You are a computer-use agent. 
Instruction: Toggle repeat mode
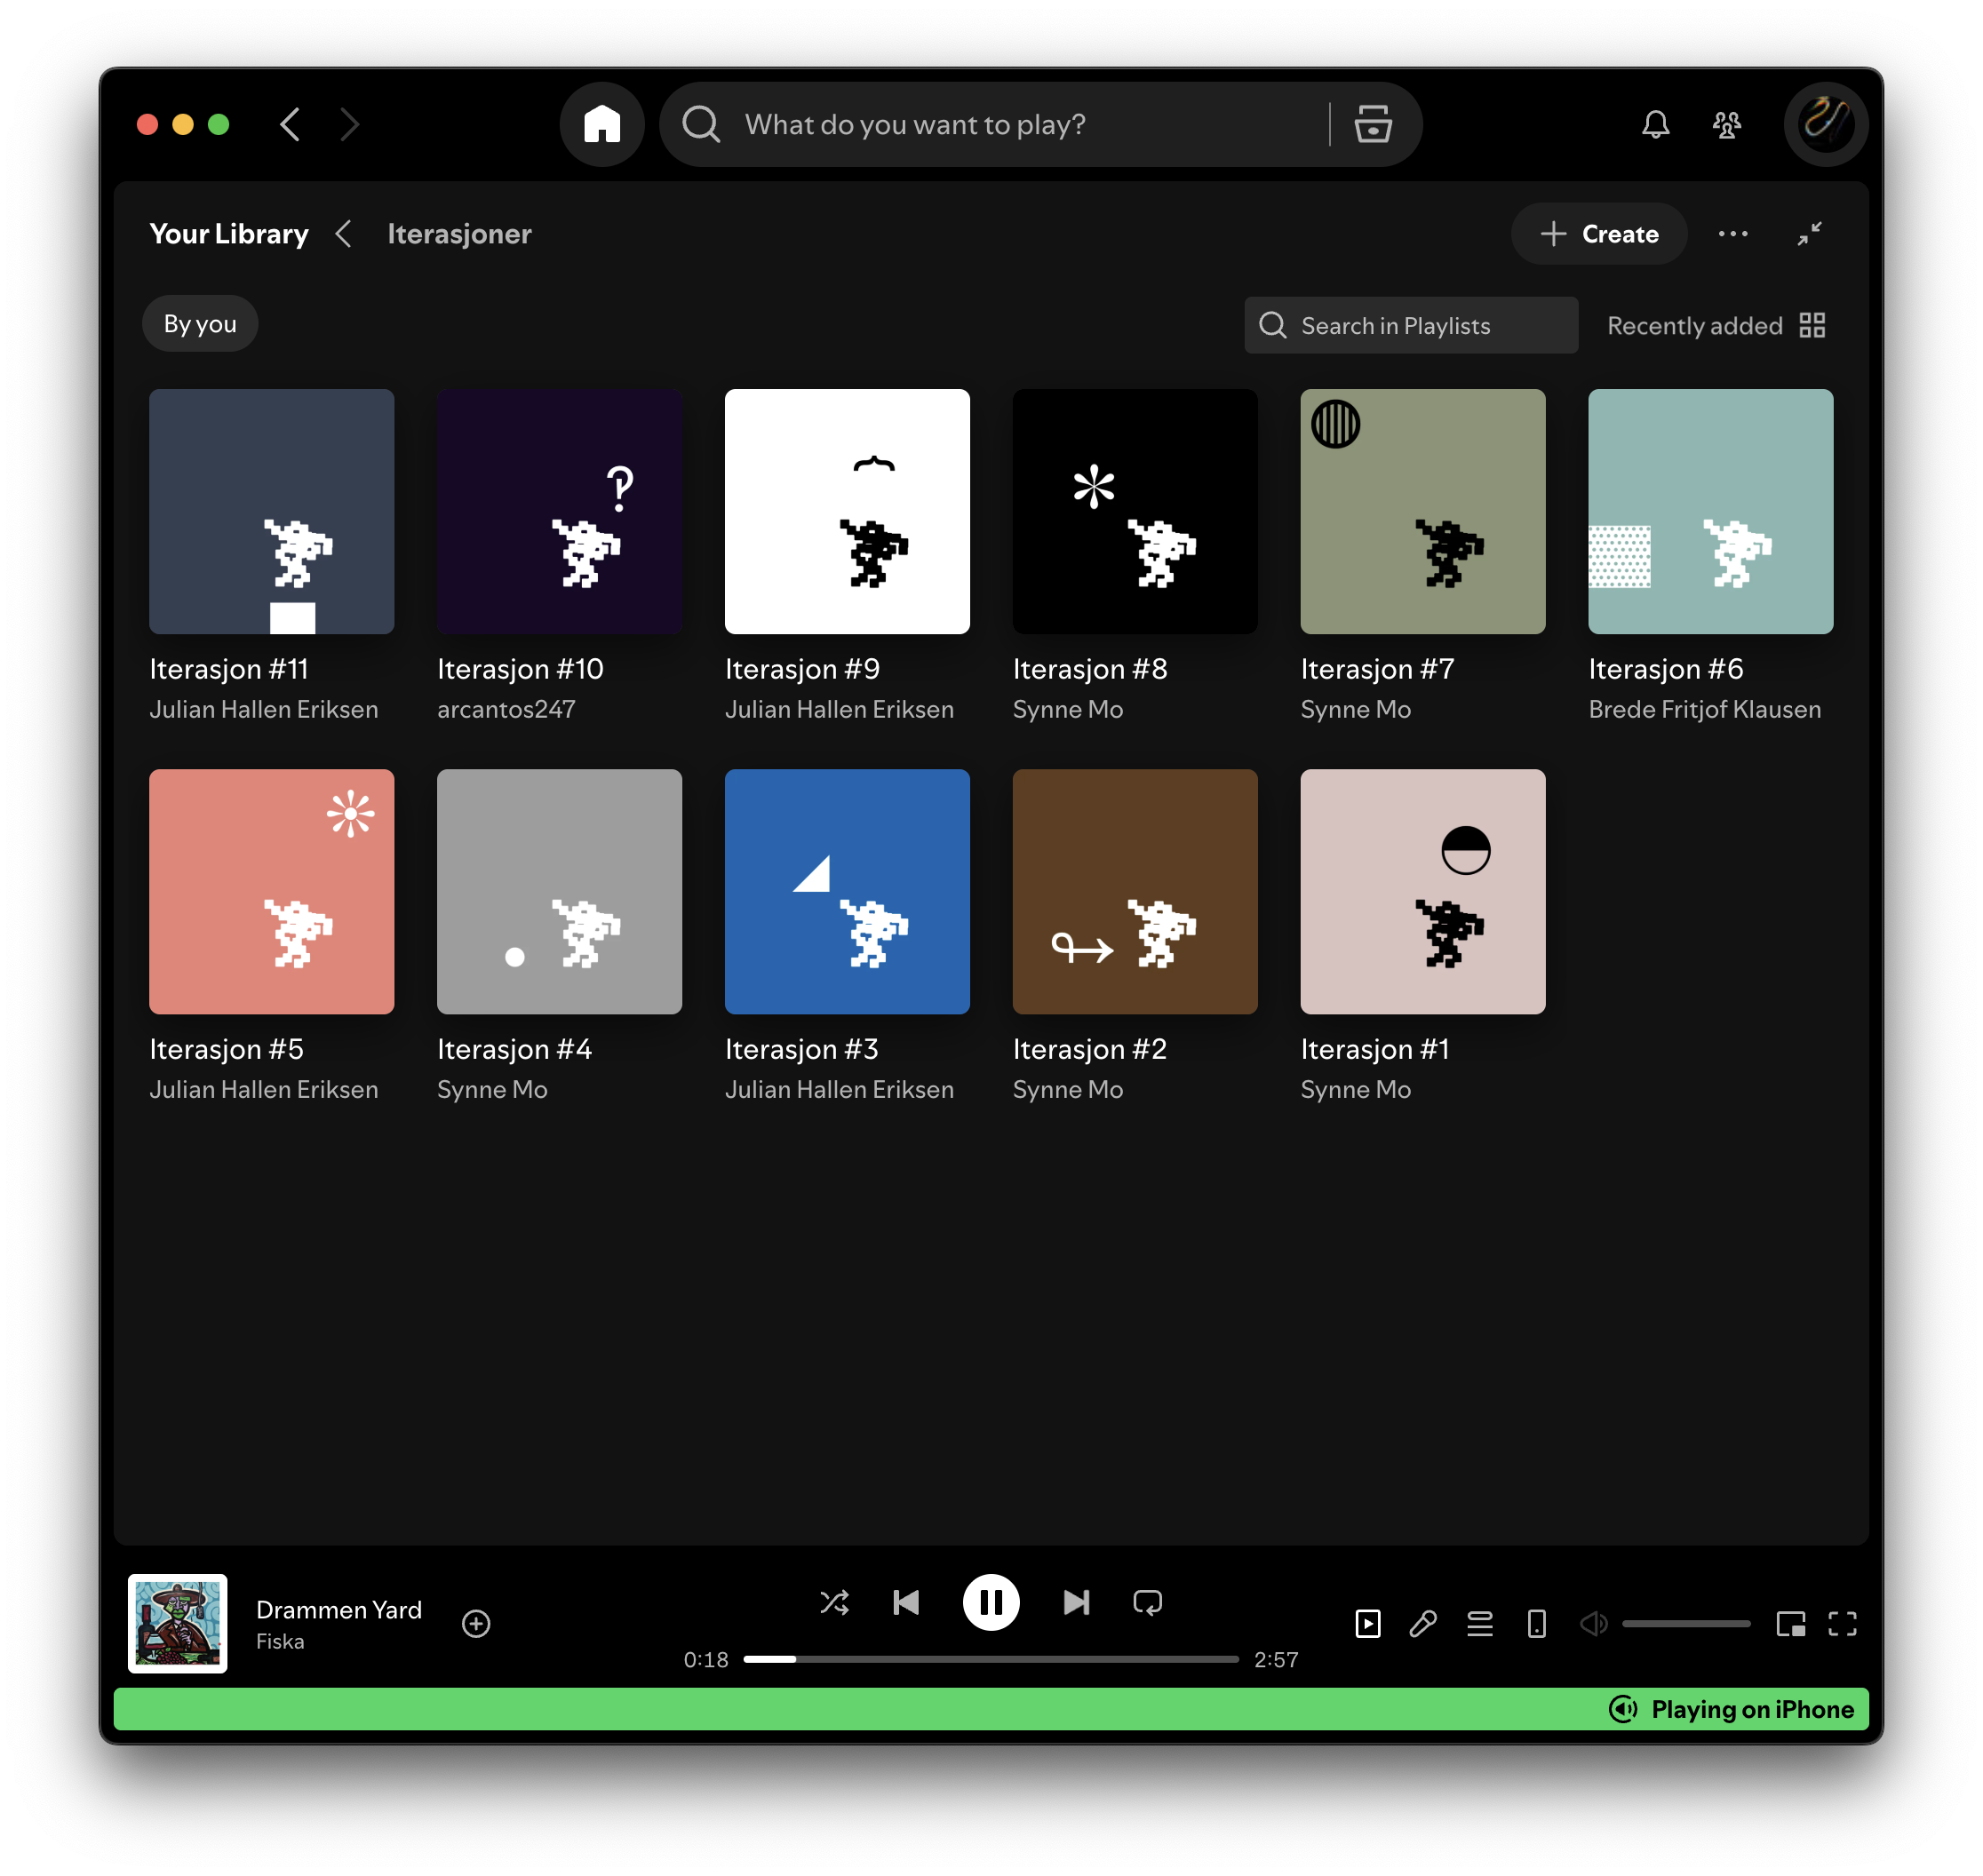(x=1147, y=1602)
